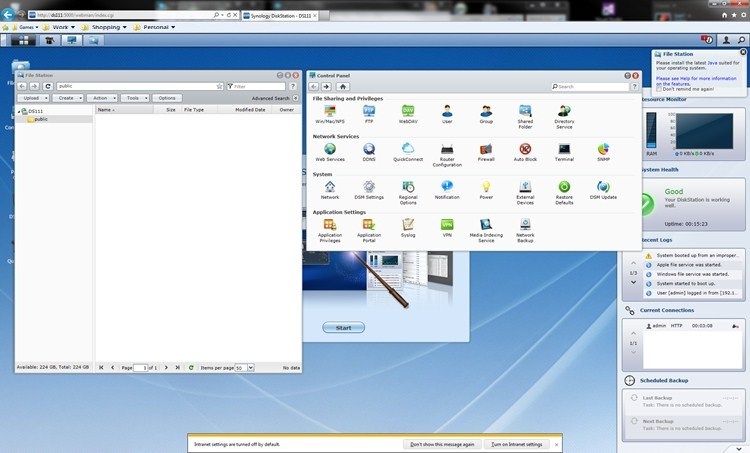Viewport: 750px width, 453px height.
Task: Open Restore Defaults
Action: (x=564, y=192)
